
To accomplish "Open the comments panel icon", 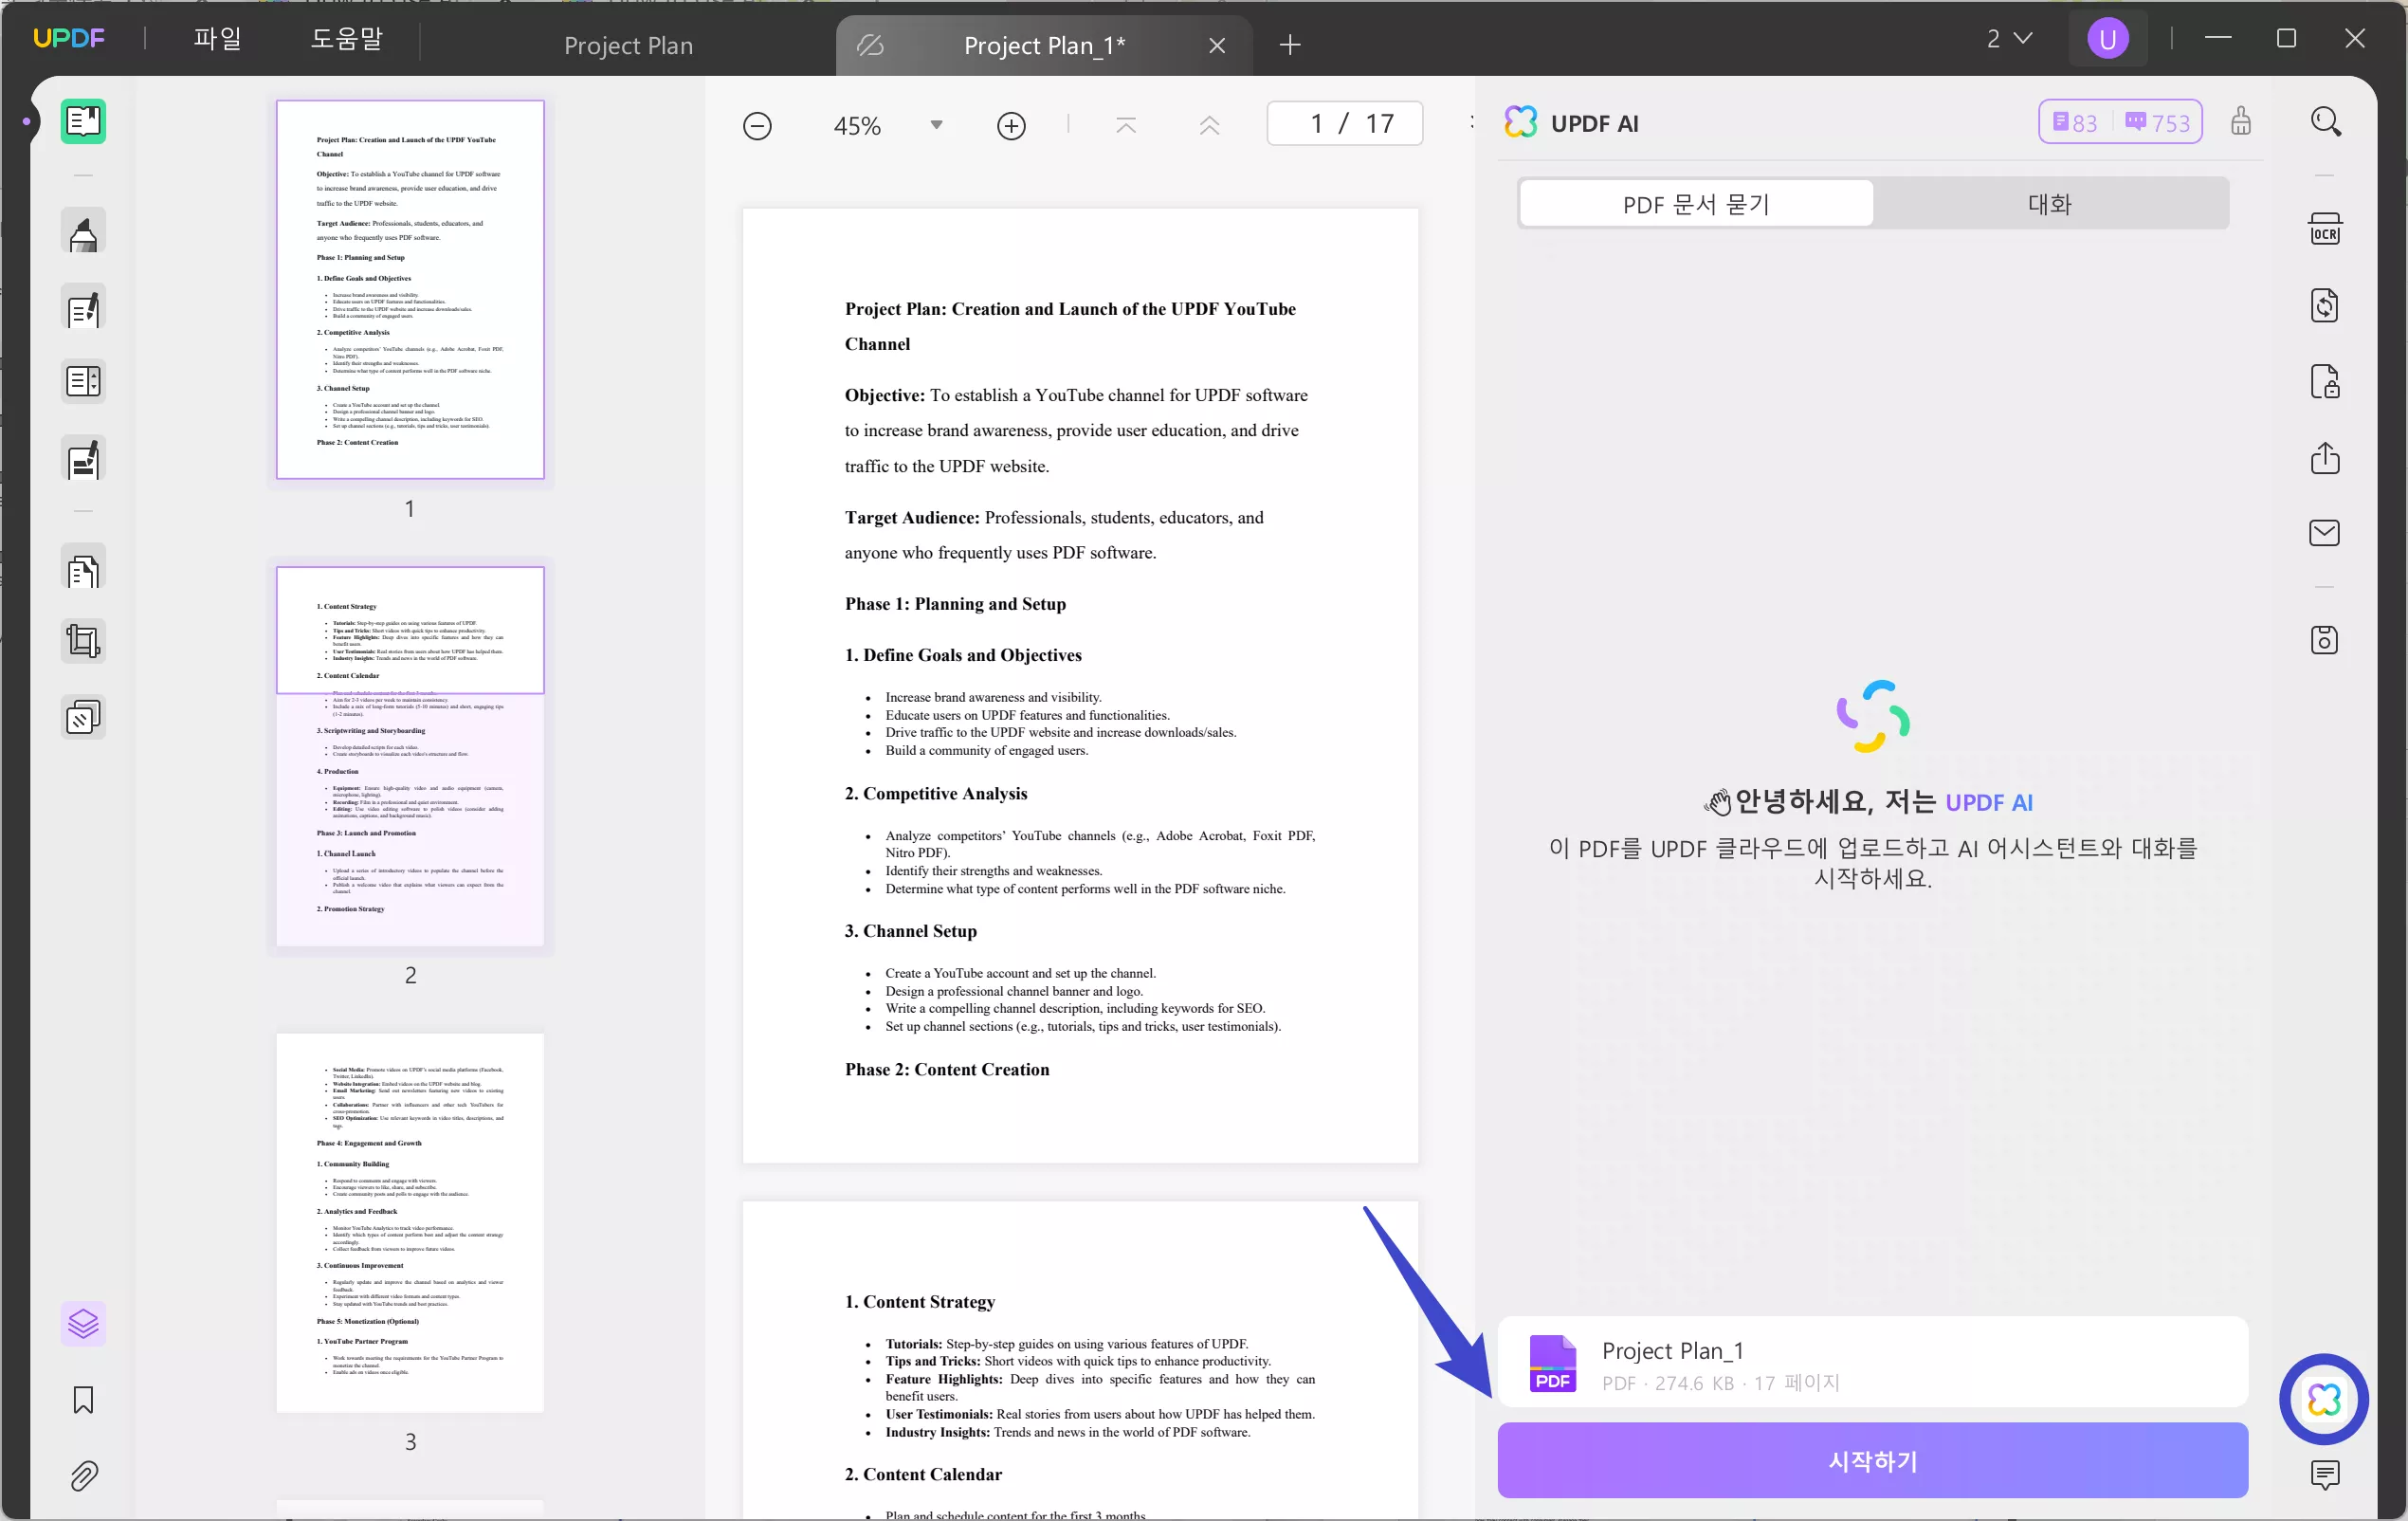I will point(2325,1475).
